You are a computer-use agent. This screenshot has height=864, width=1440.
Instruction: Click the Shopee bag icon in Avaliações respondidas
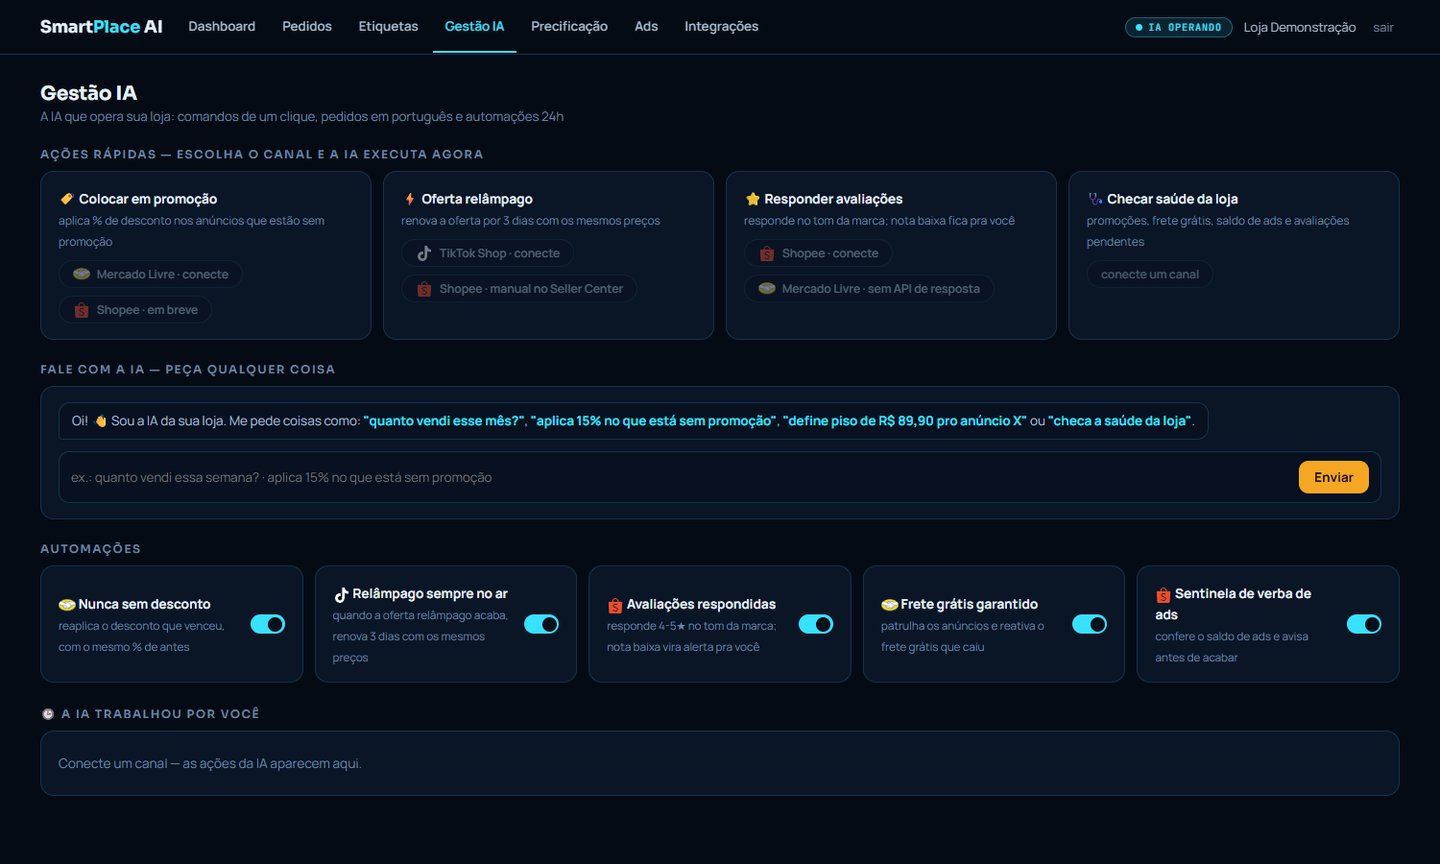615,605
